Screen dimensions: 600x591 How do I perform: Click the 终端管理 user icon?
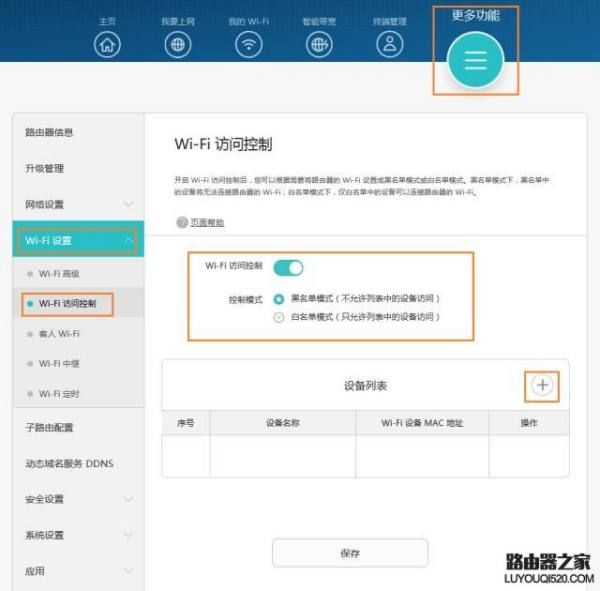(x=388, y=44)
